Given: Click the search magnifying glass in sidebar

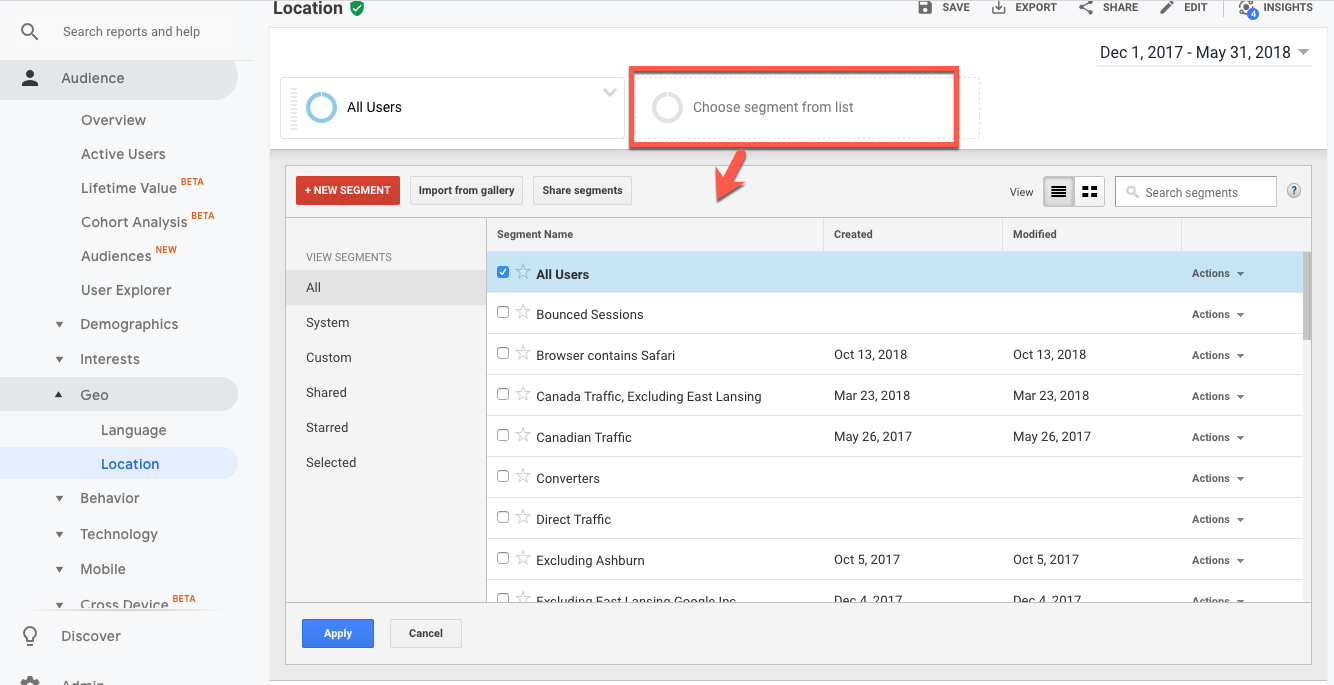Looking at the screenshot, I should pos(29,31).
